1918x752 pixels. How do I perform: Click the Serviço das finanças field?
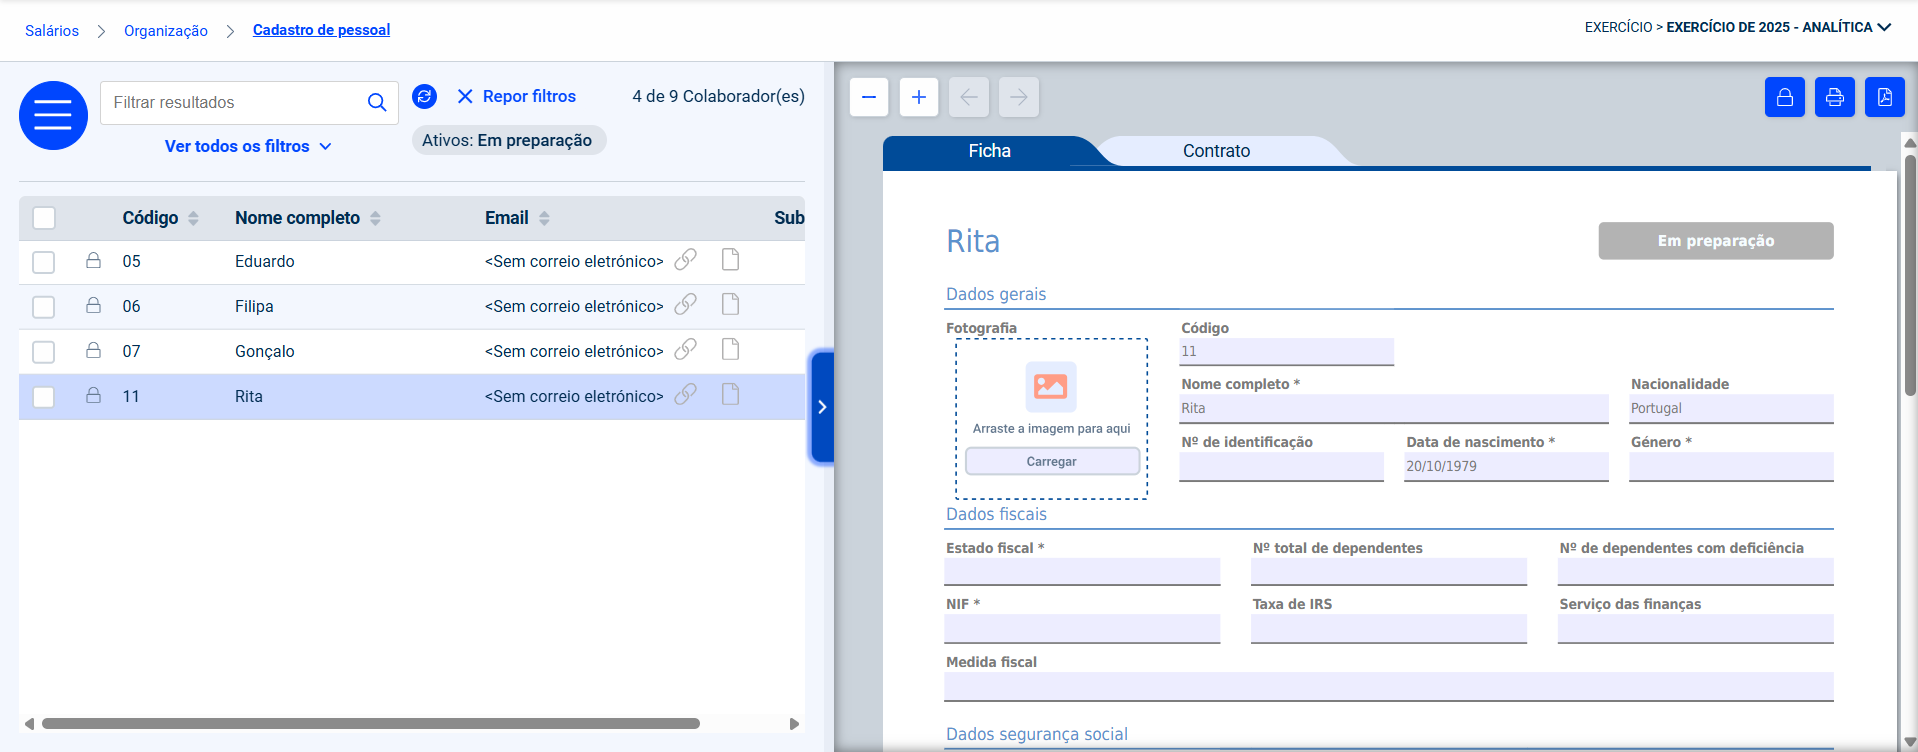click(1695, 628)
